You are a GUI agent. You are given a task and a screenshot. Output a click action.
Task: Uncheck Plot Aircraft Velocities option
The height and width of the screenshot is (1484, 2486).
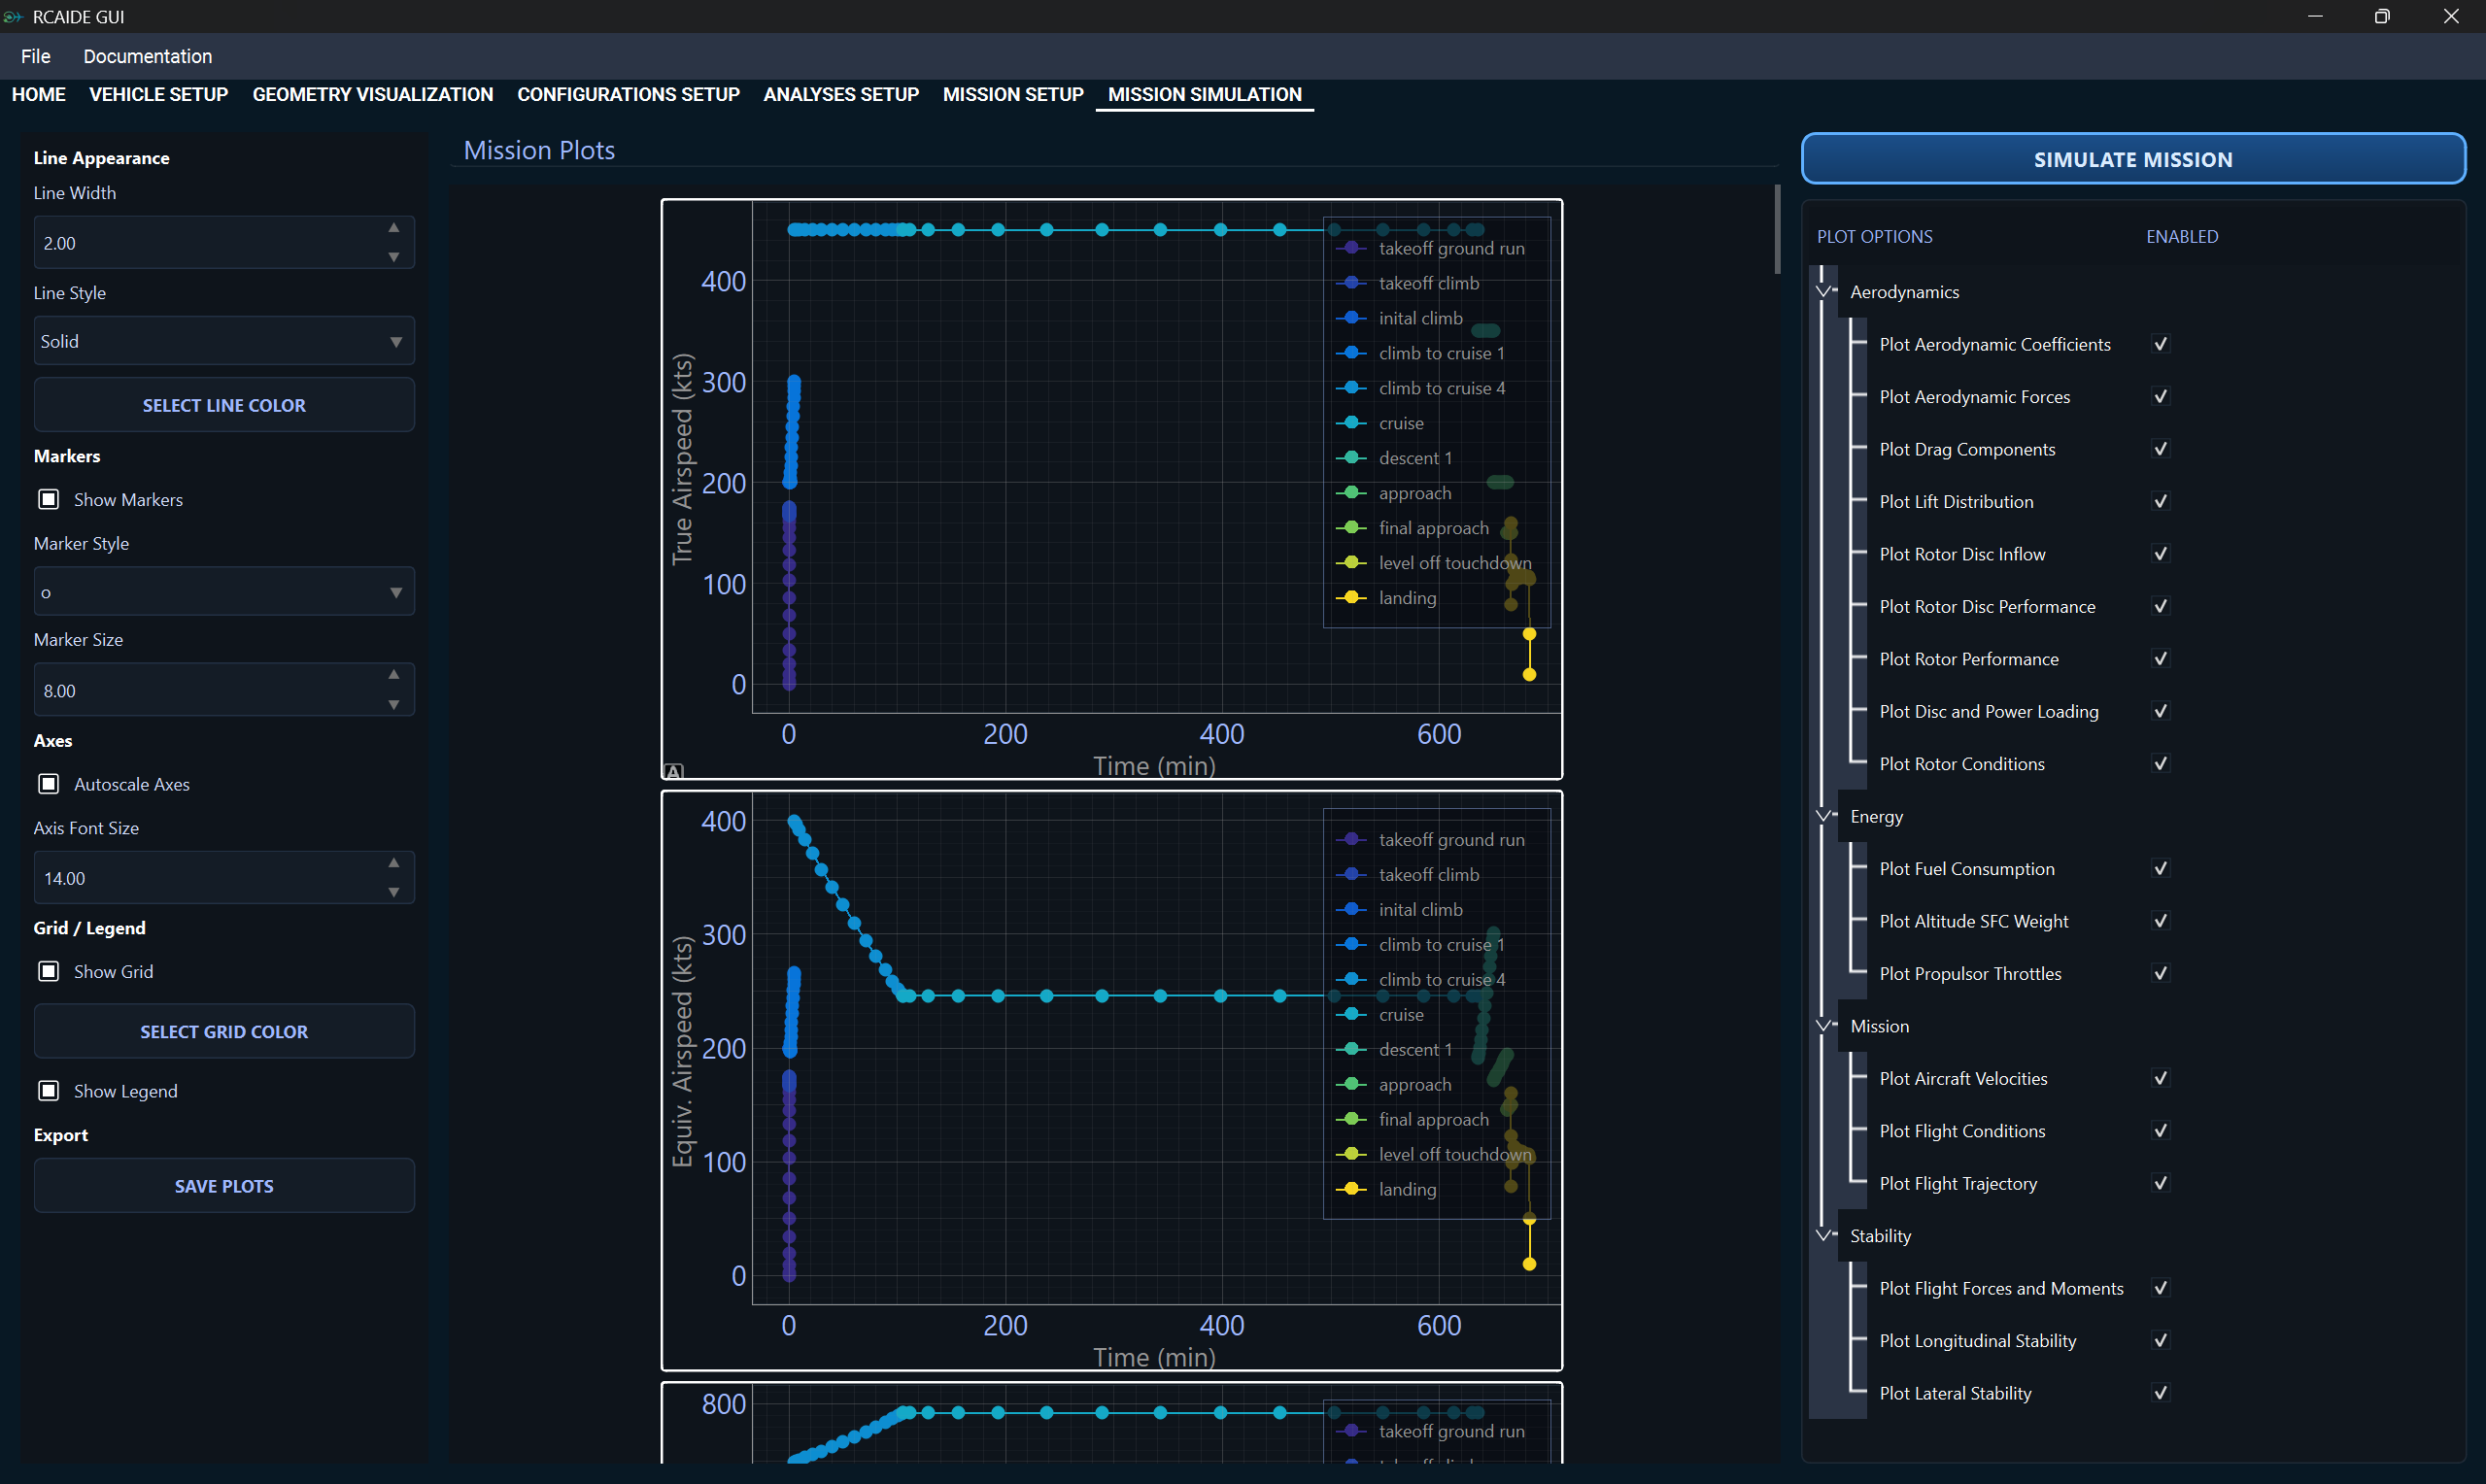2160,1078
